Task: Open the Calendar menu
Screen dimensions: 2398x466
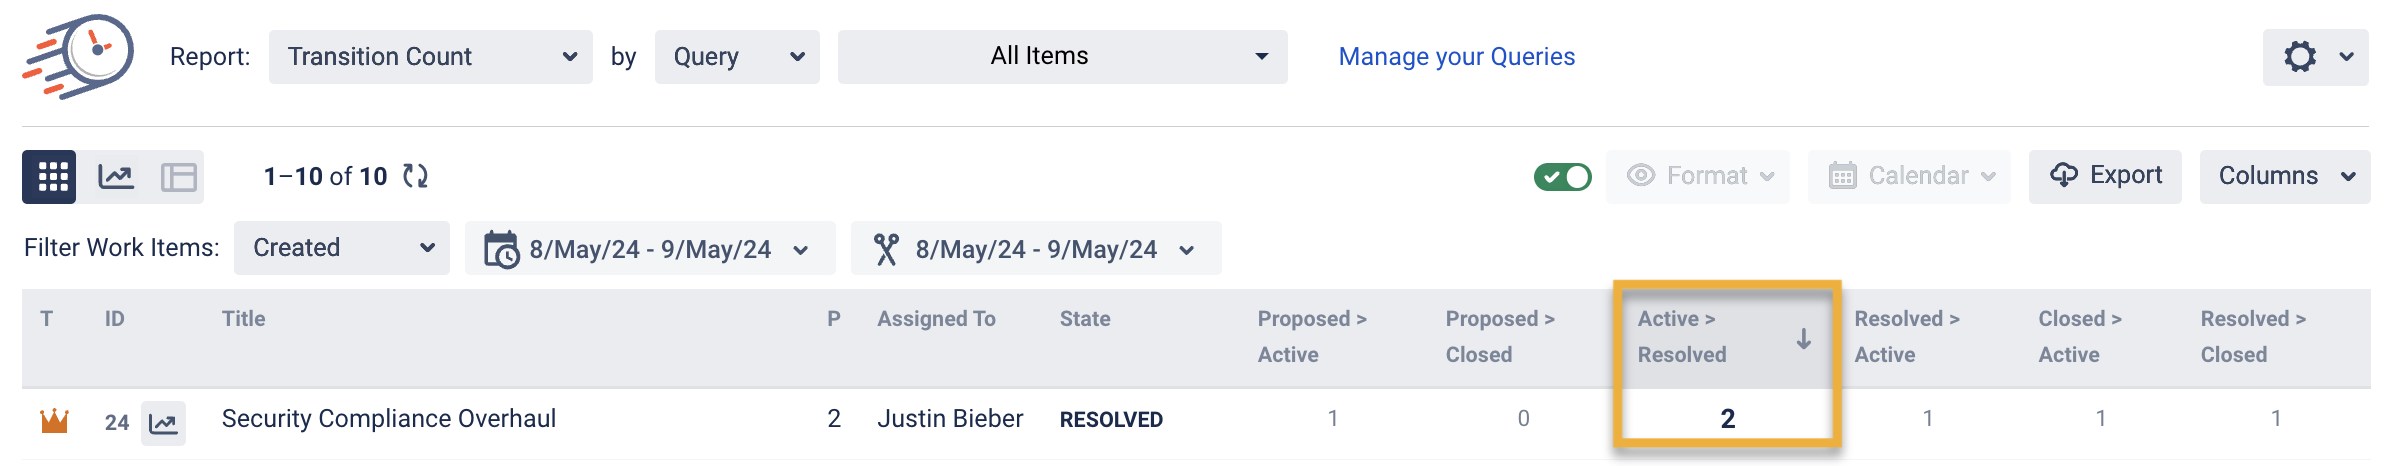Action: tap(1909, 177)
